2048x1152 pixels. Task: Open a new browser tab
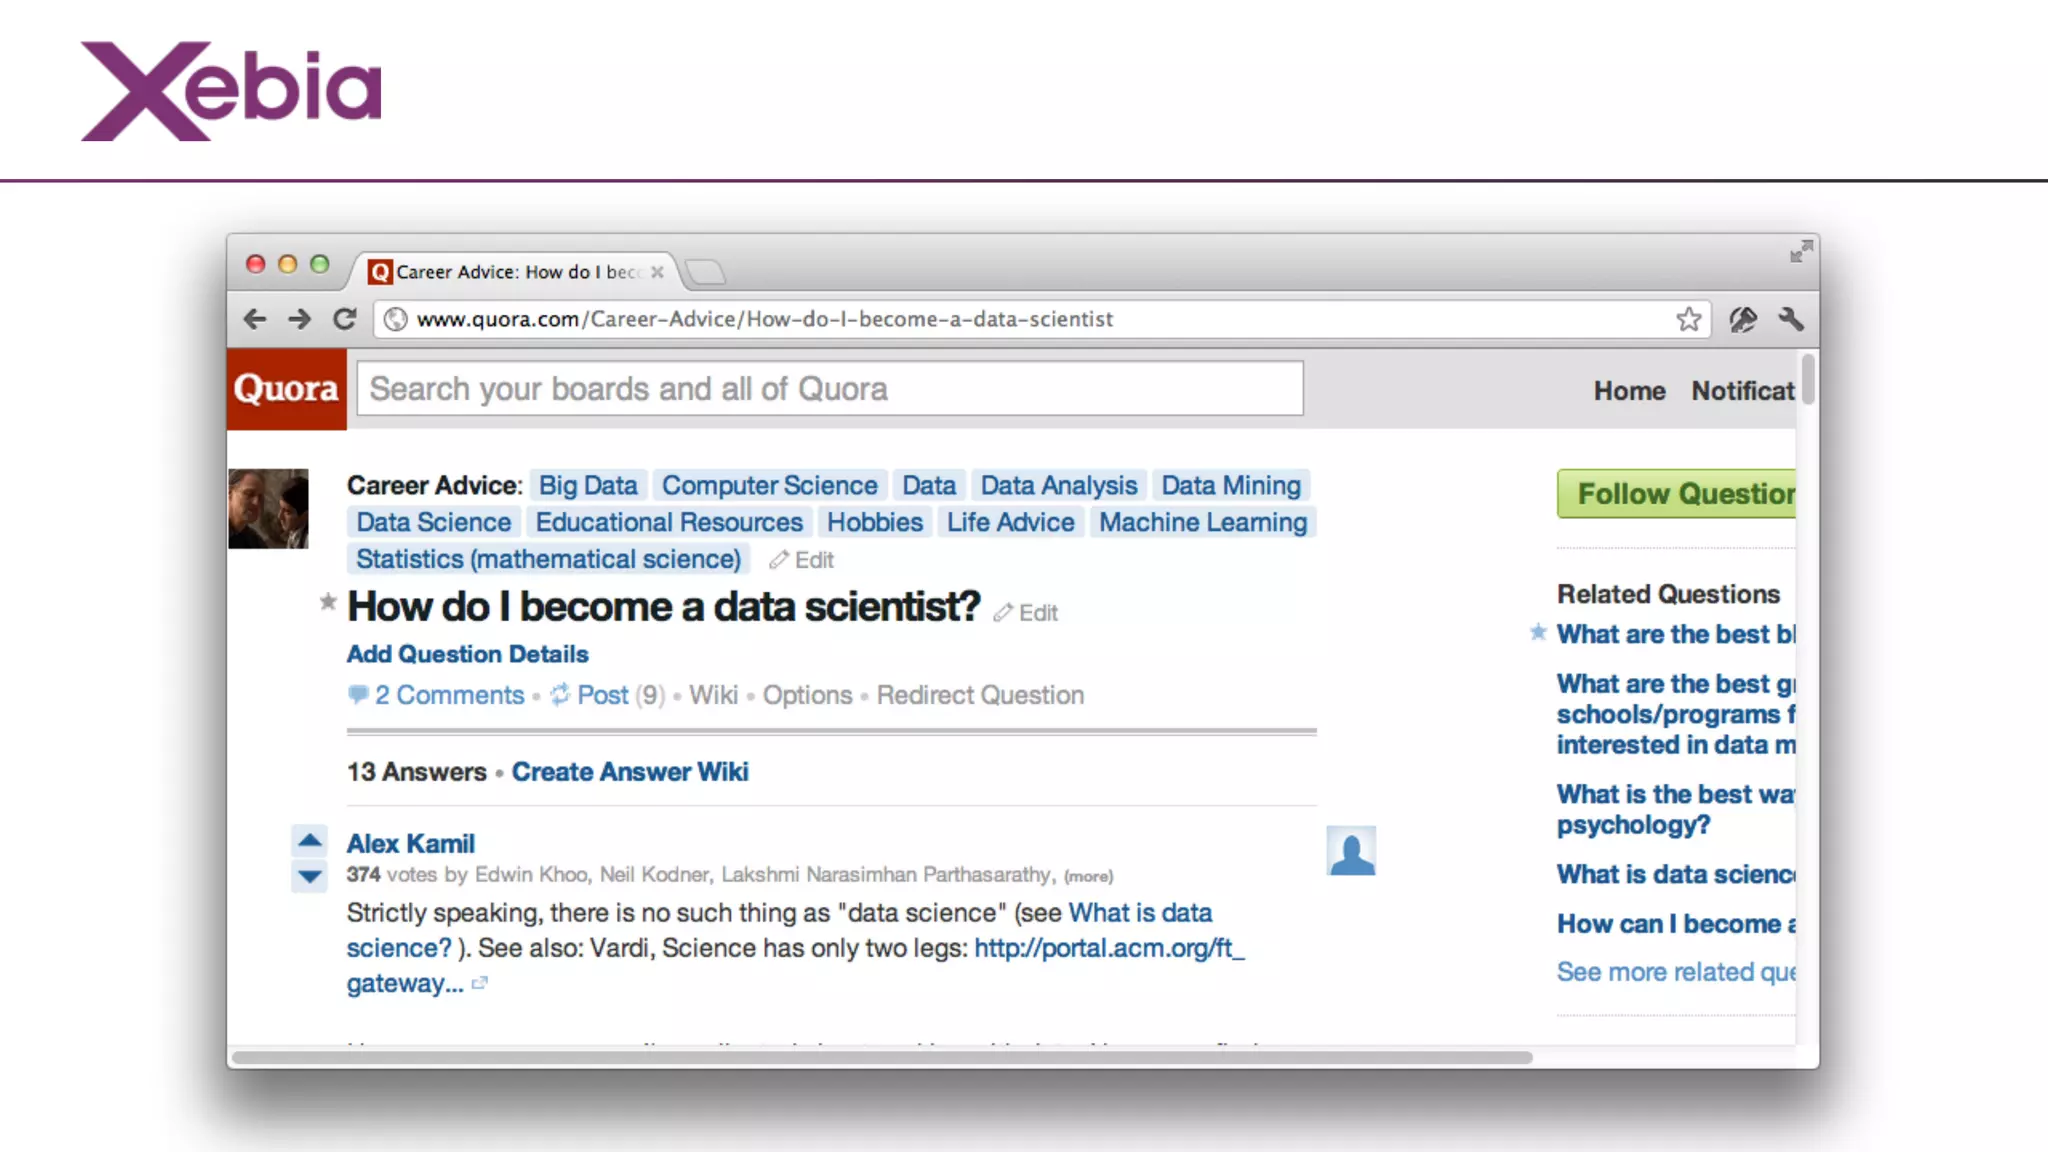pos(706,271)
